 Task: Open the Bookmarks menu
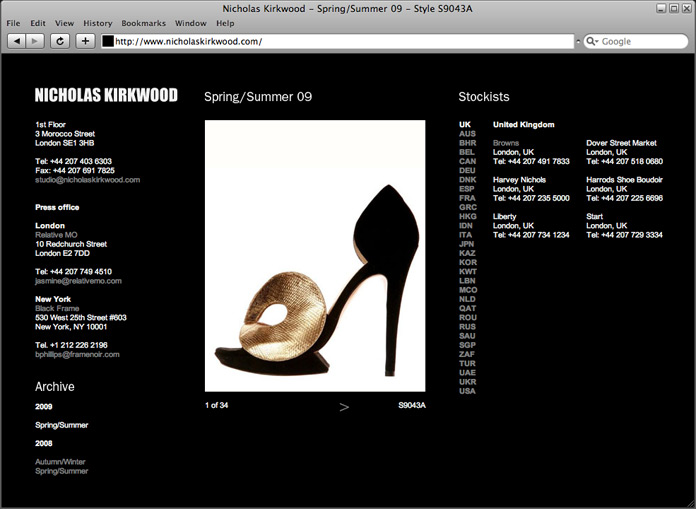[x=143, y=23]
